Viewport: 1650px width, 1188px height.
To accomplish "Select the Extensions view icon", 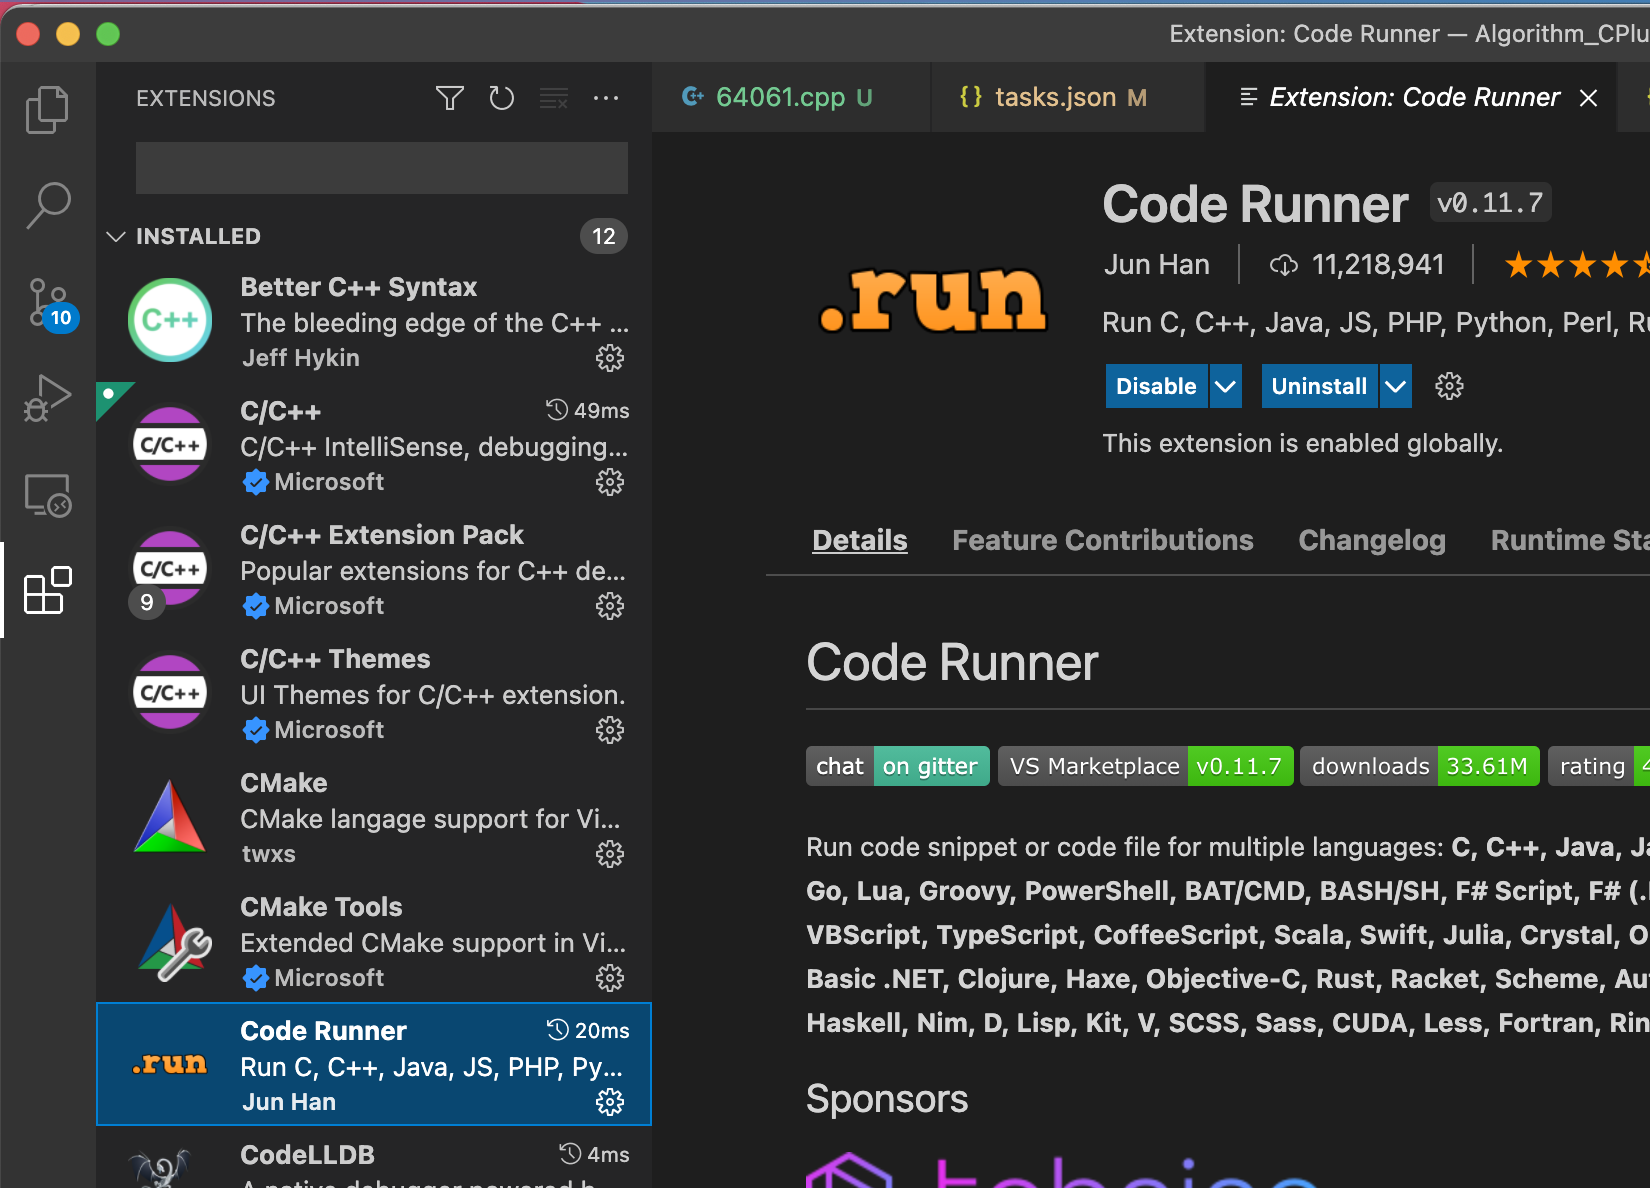I will pyautogui.click(x=47, y=590).
